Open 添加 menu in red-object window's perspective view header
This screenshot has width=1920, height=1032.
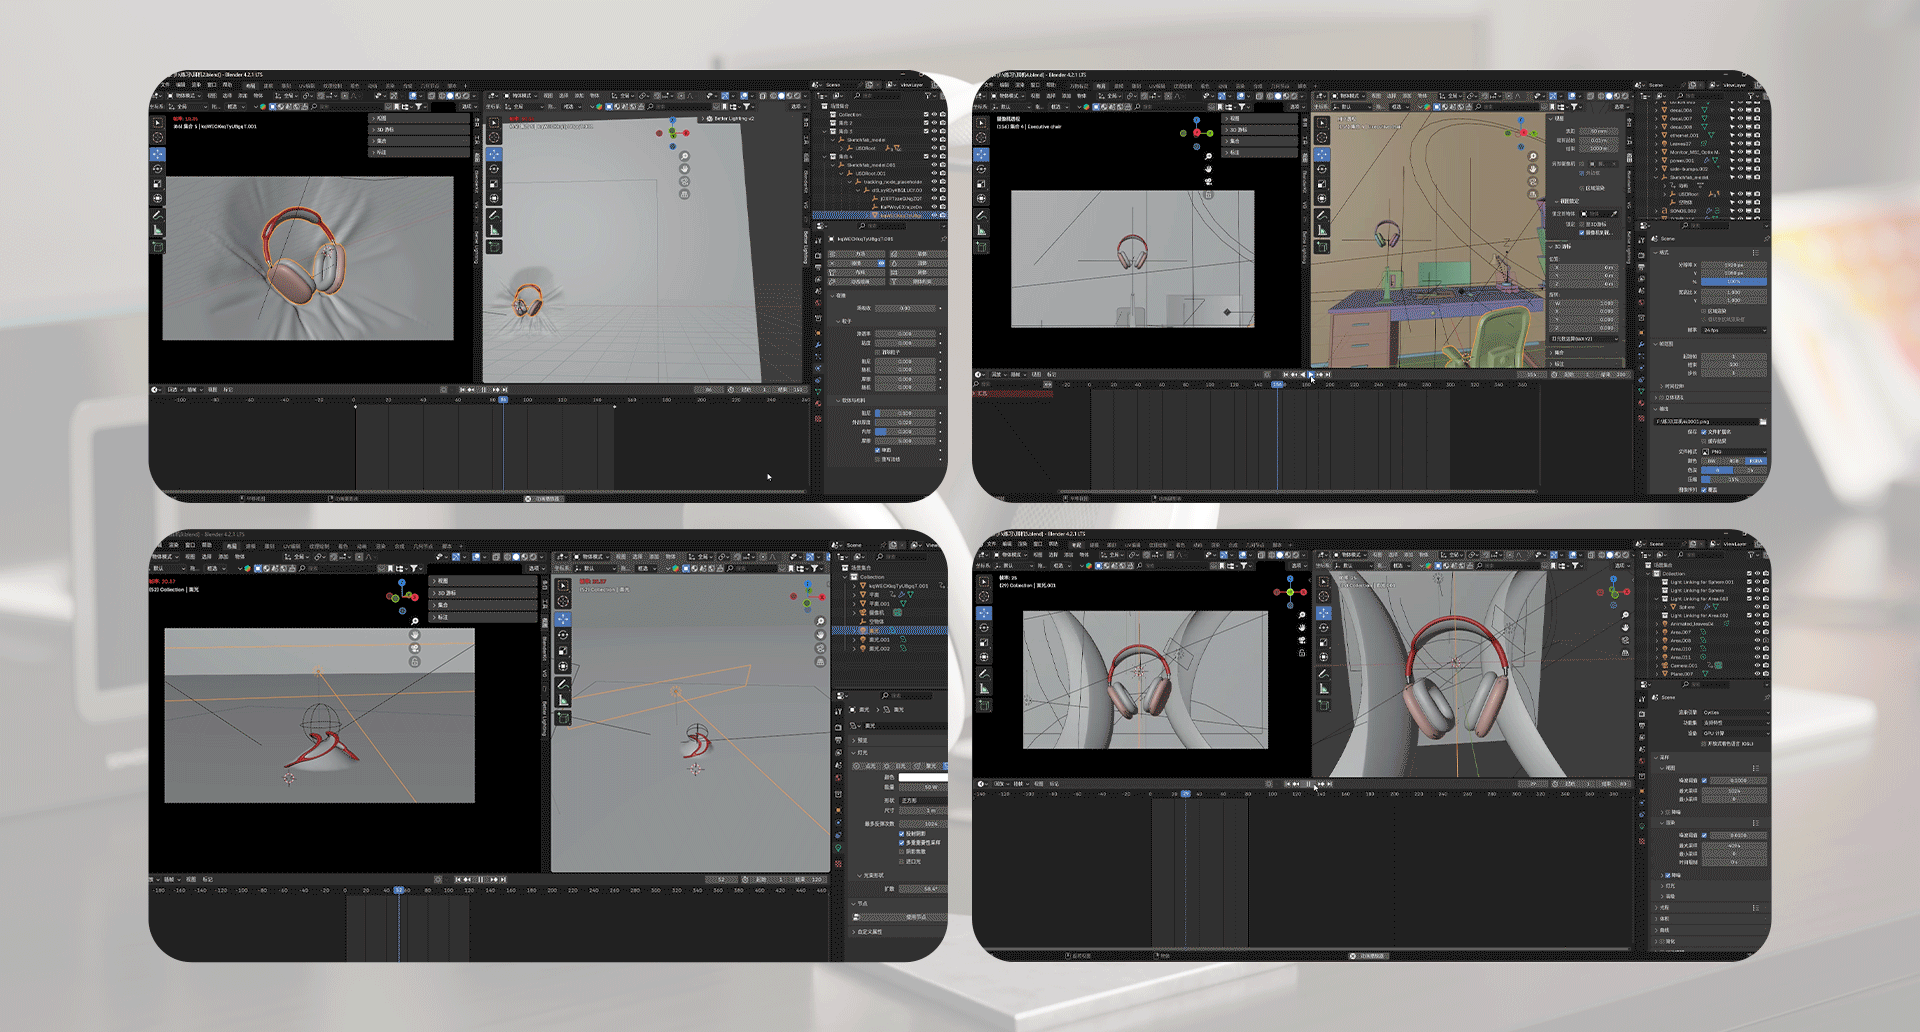coord(654,556)
